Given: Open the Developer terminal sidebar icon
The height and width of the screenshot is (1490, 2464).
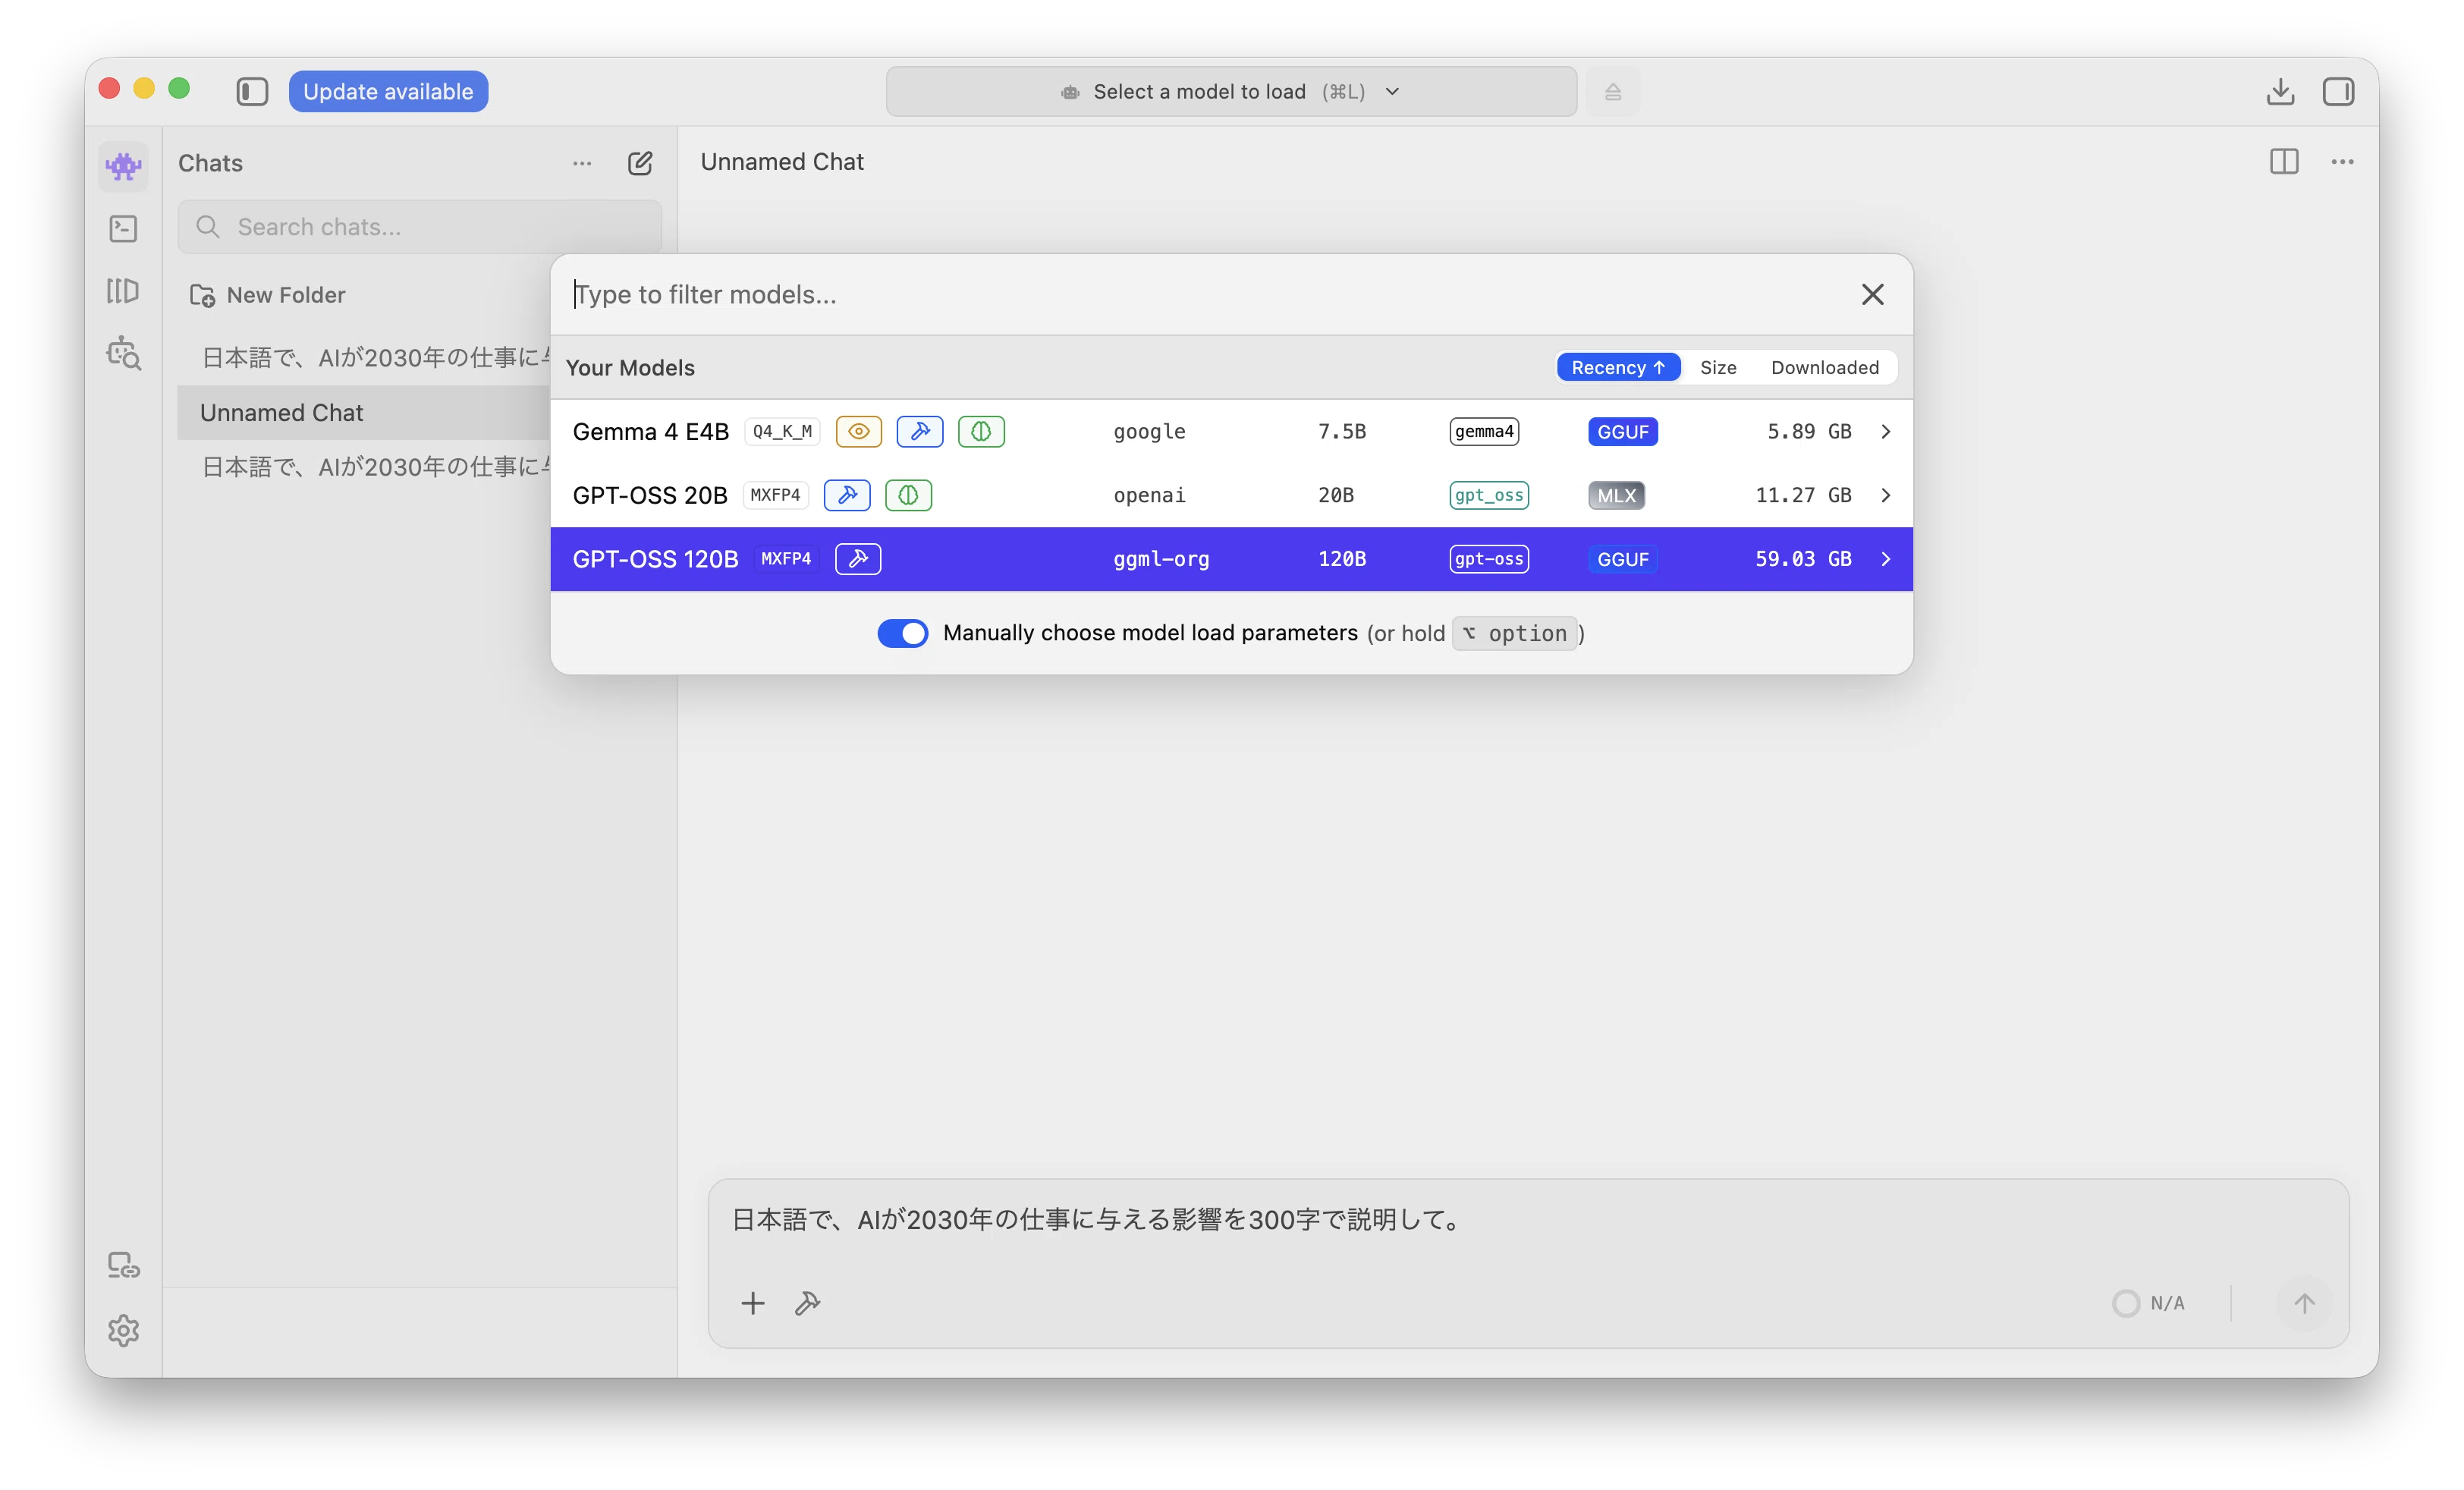Looking at the screenshot, I should [123, 229].
